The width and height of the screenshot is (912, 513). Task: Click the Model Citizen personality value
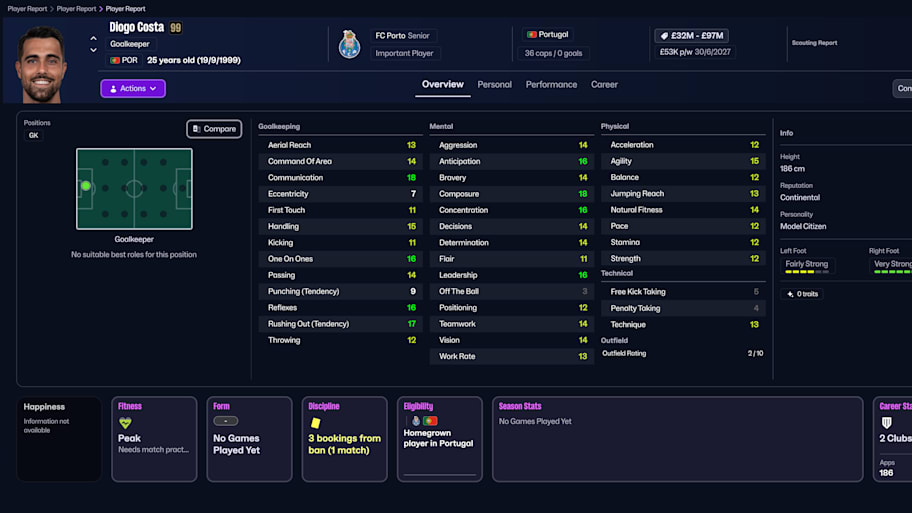803,227
